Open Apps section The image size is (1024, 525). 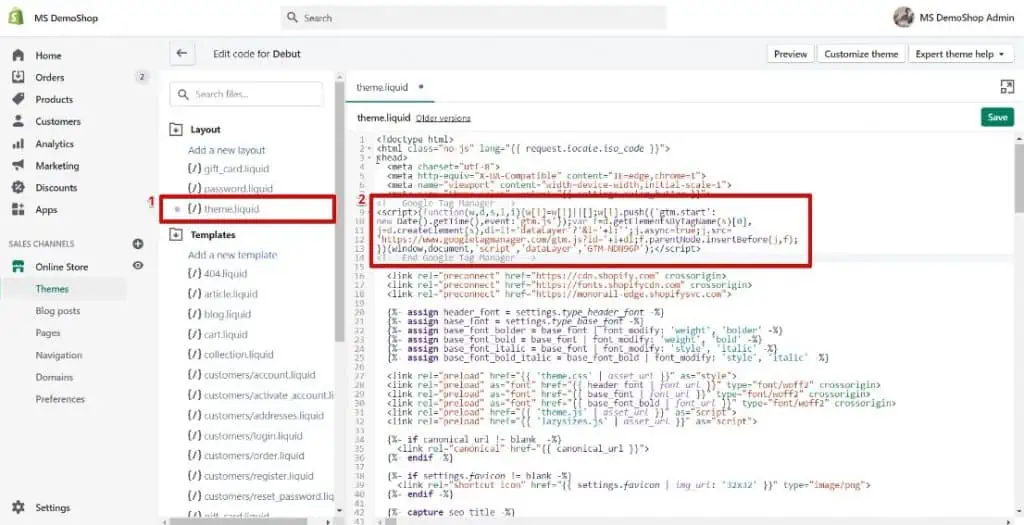(46, 210)
